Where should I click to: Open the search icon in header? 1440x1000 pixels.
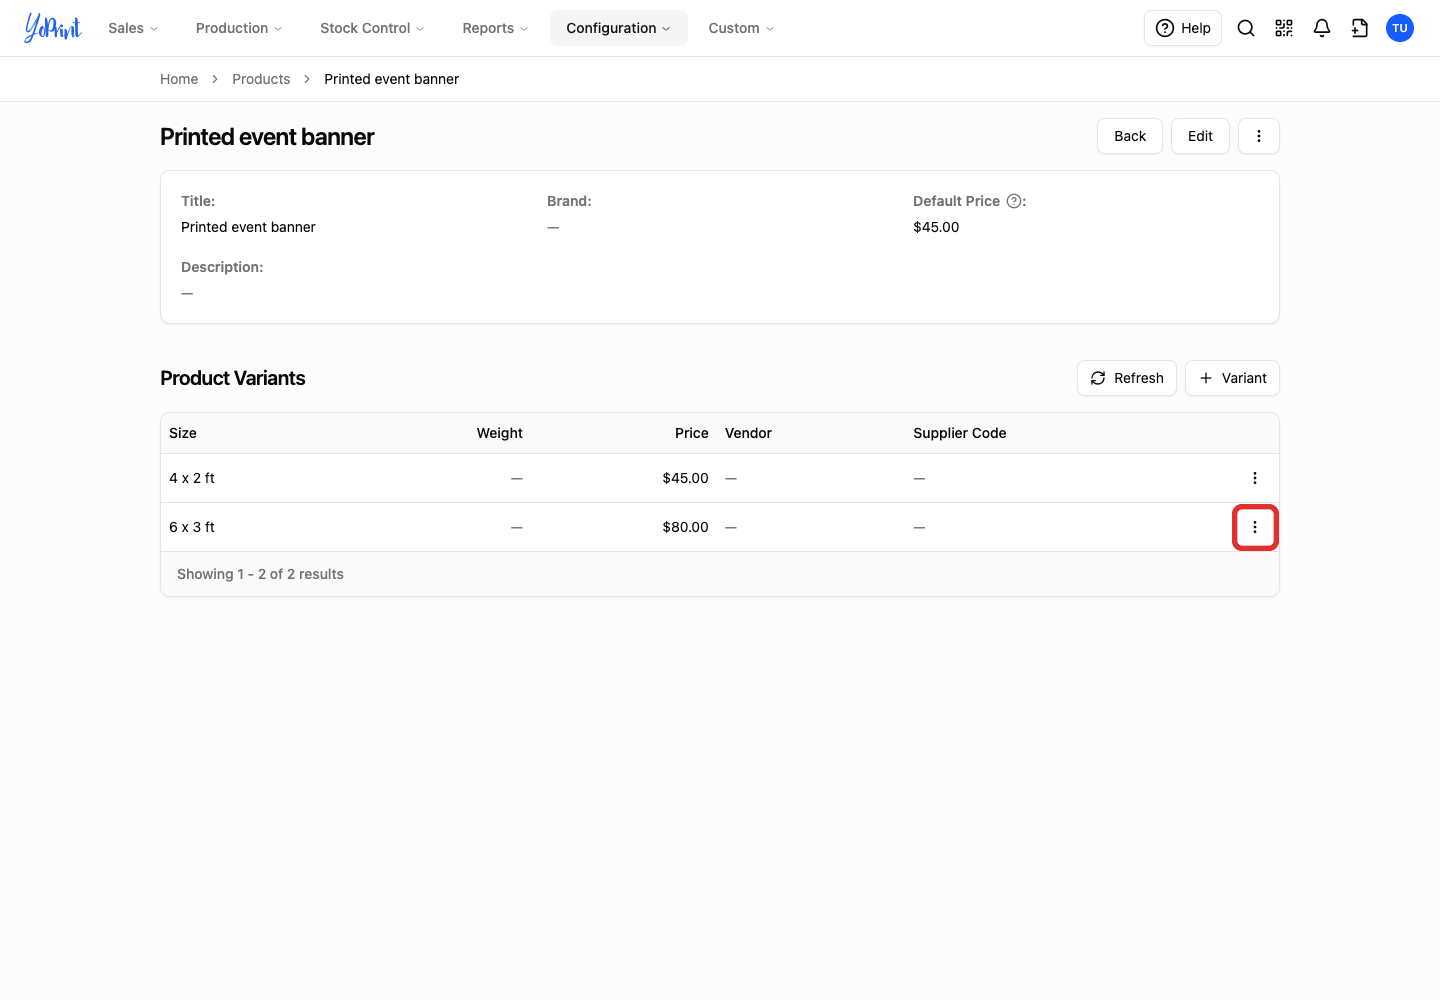point(1246,28)
